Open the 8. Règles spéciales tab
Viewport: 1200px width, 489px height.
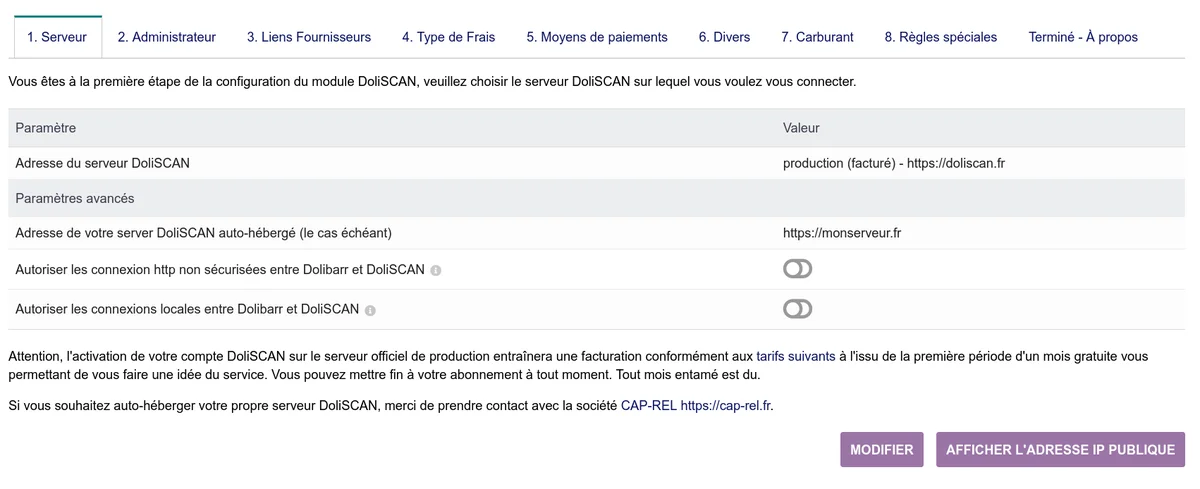(x=941, y=37)
